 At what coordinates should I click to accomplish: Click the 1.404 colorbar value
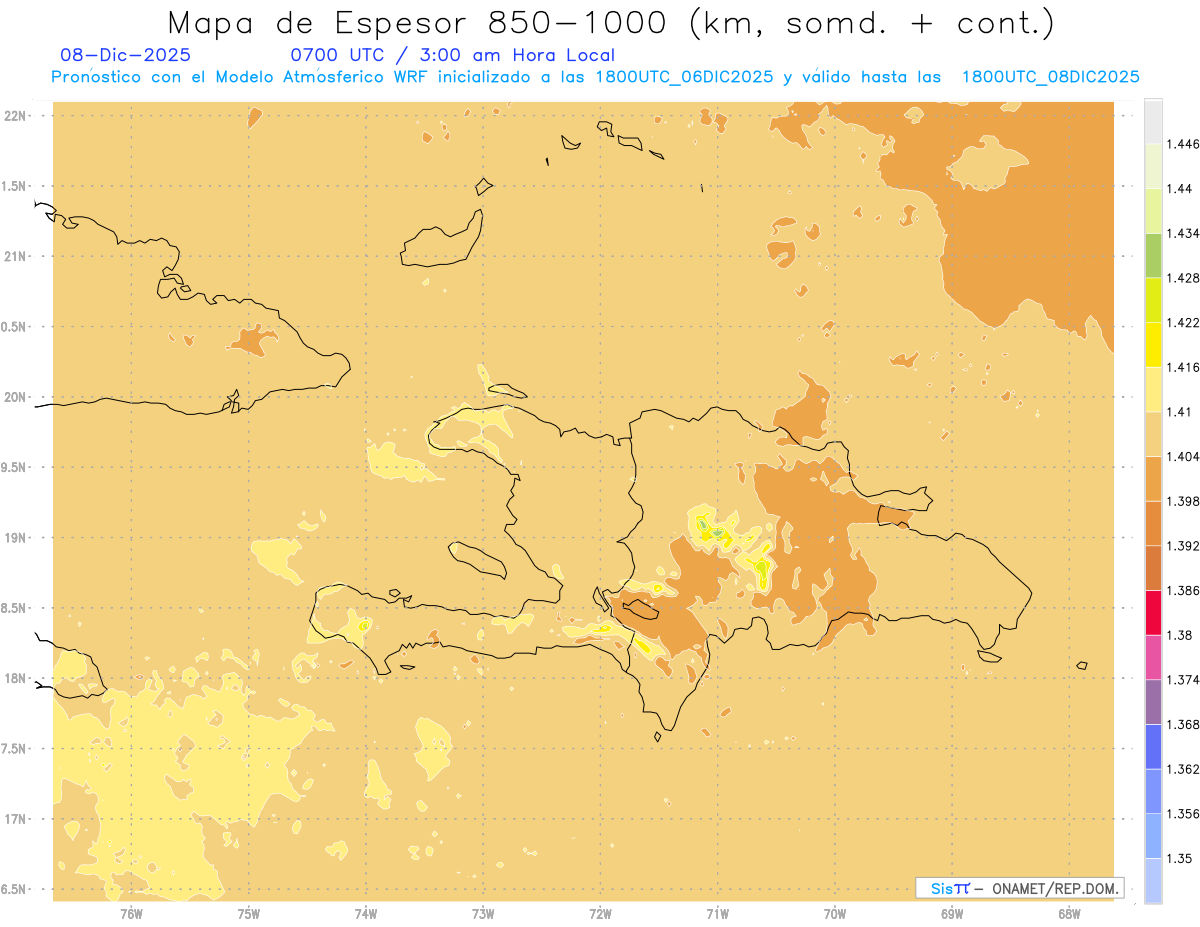1184,456
